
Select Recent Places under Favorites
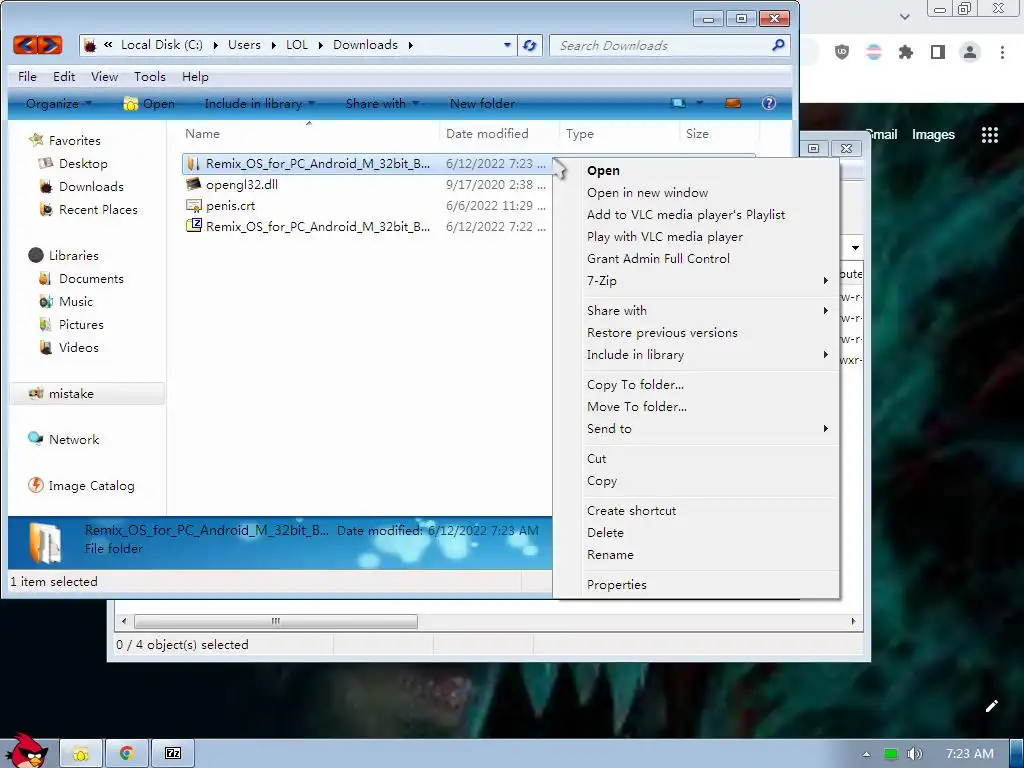(x=98, y=209)
